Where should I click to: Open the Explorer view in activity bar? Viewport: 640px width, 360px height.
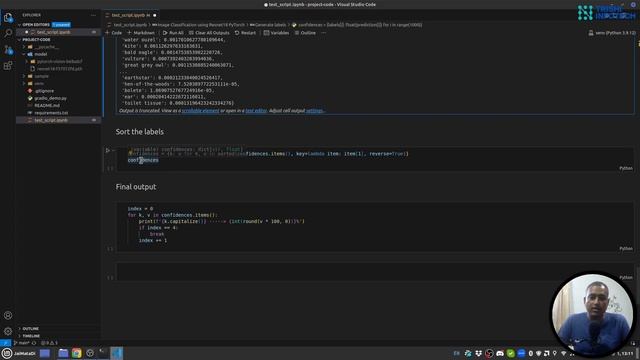click(8, 18)
